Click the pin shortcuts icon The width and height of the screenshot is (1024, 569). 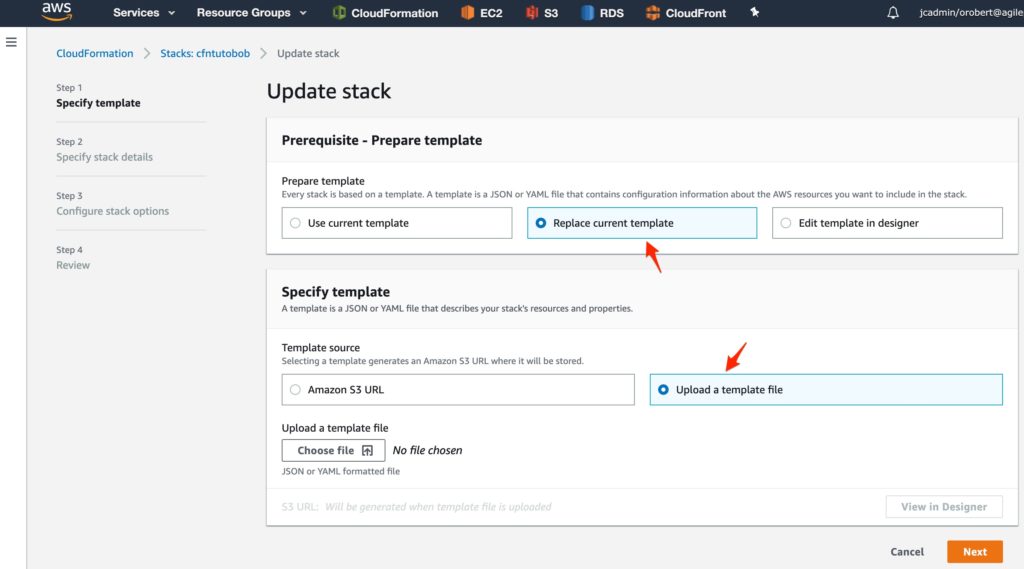[754, 12]
